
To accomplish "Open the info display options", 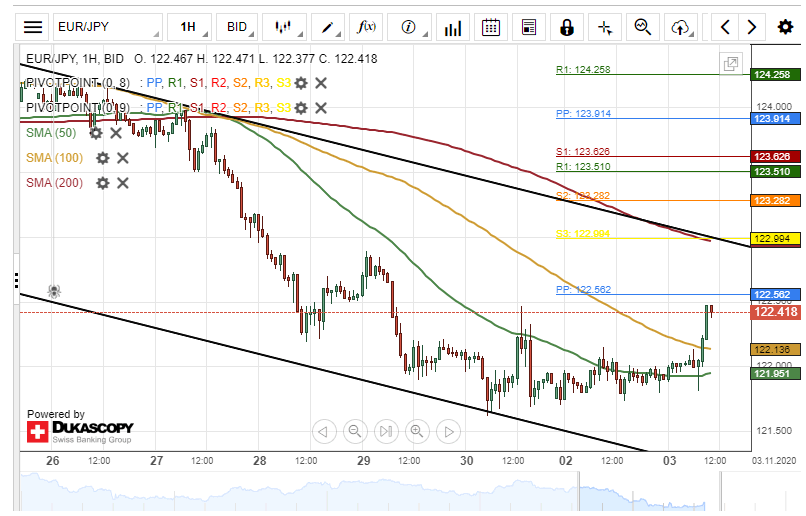I will point(409,27).
